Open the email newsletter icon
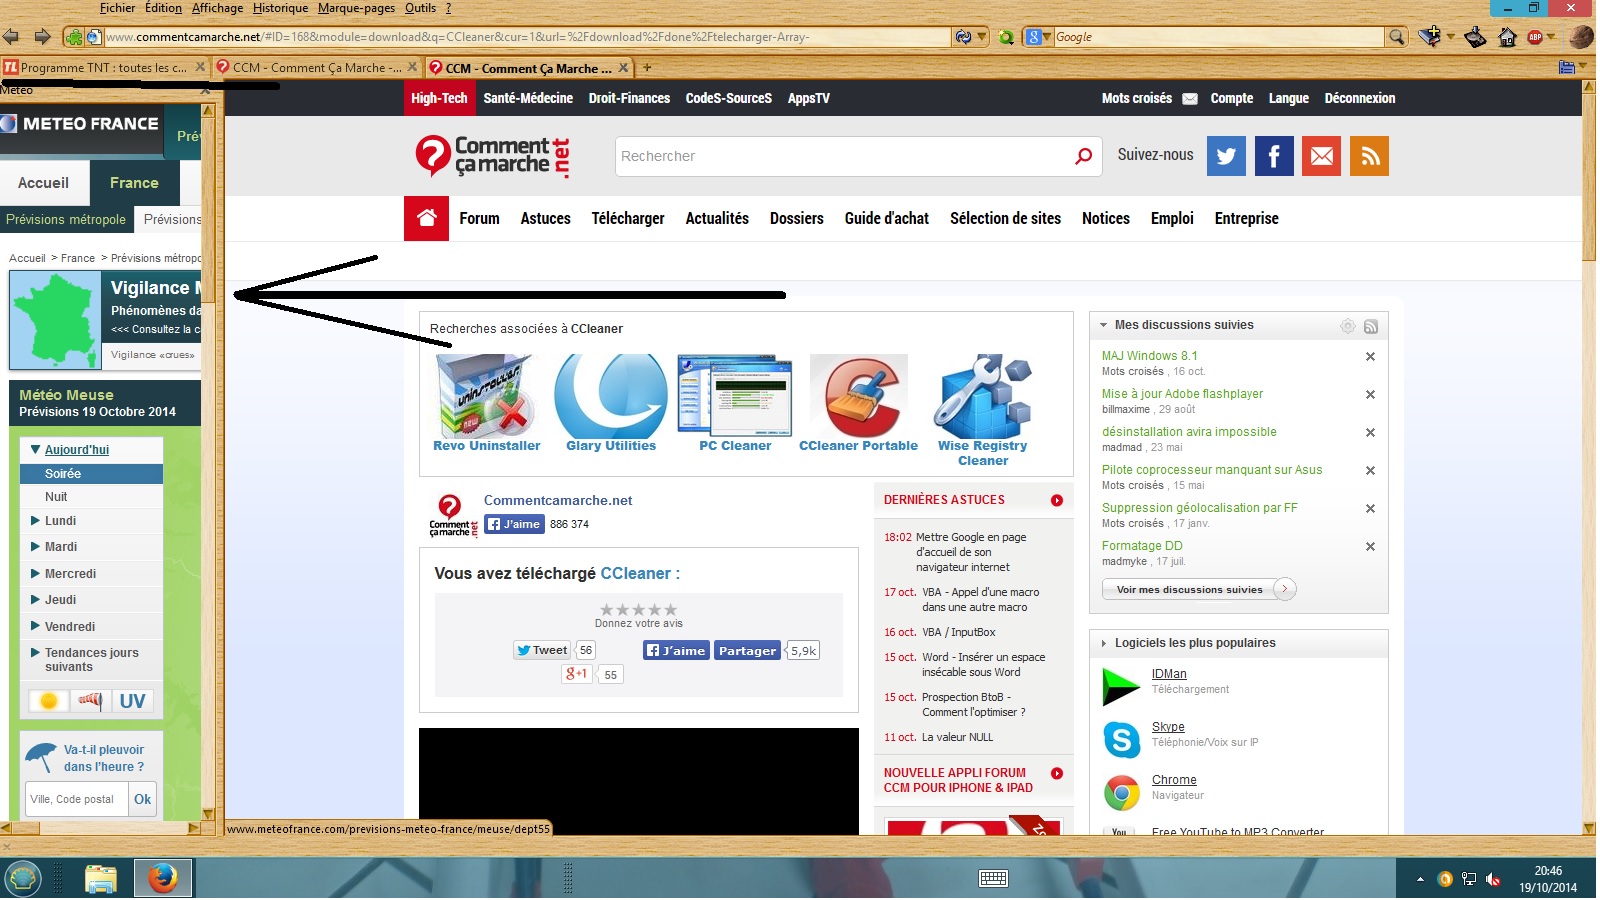 1322,156
